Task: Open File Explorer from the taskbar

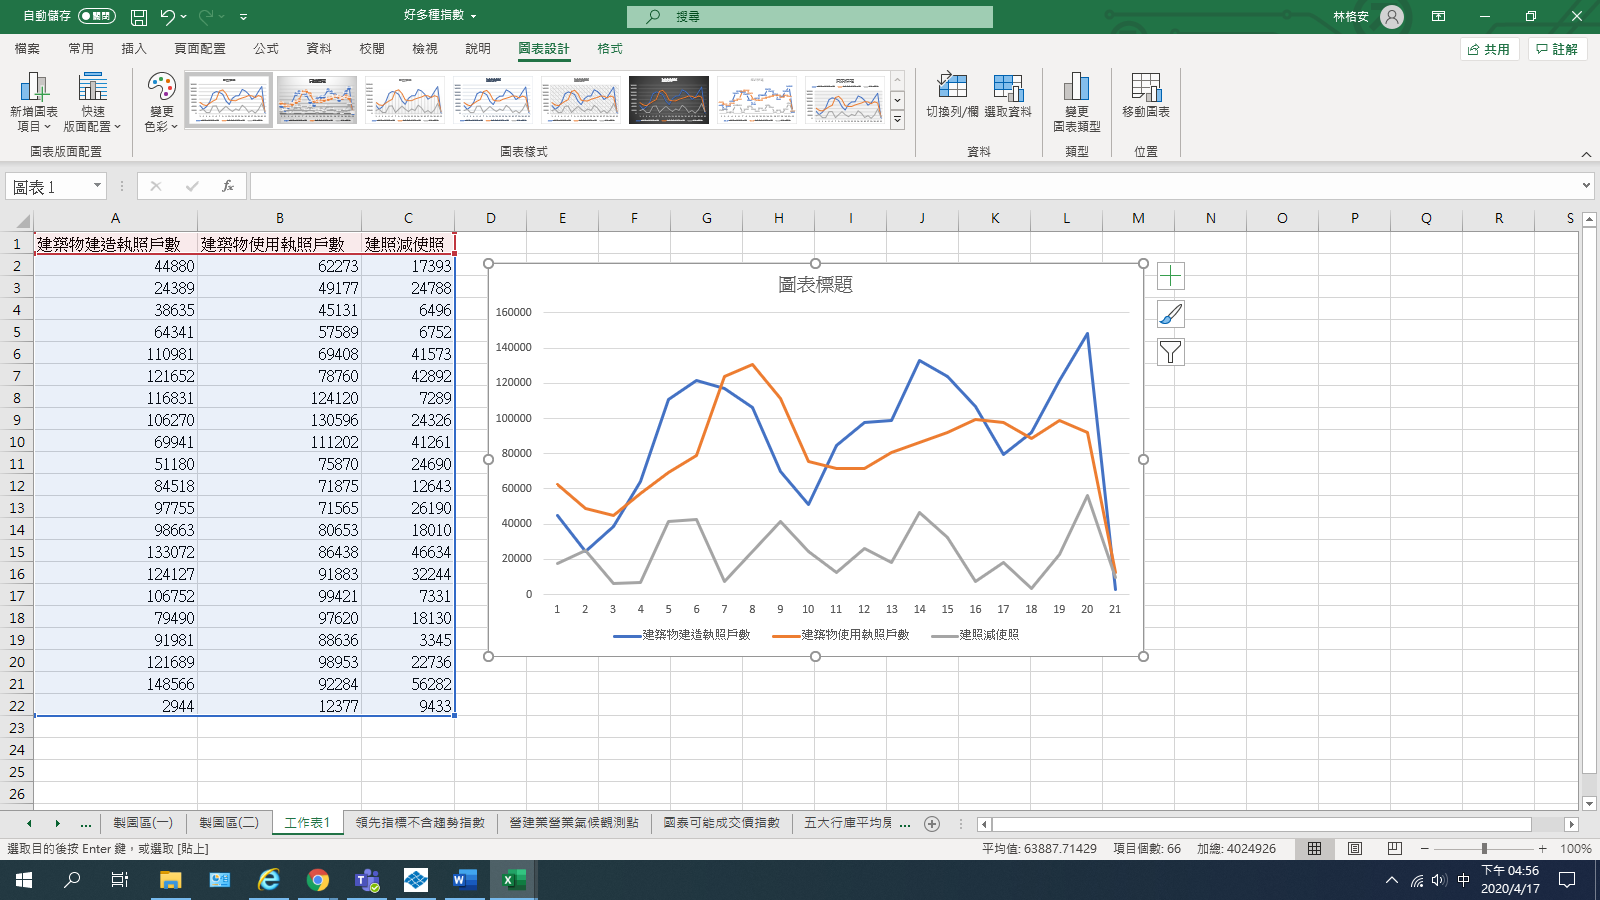Action: pos(171,880)
